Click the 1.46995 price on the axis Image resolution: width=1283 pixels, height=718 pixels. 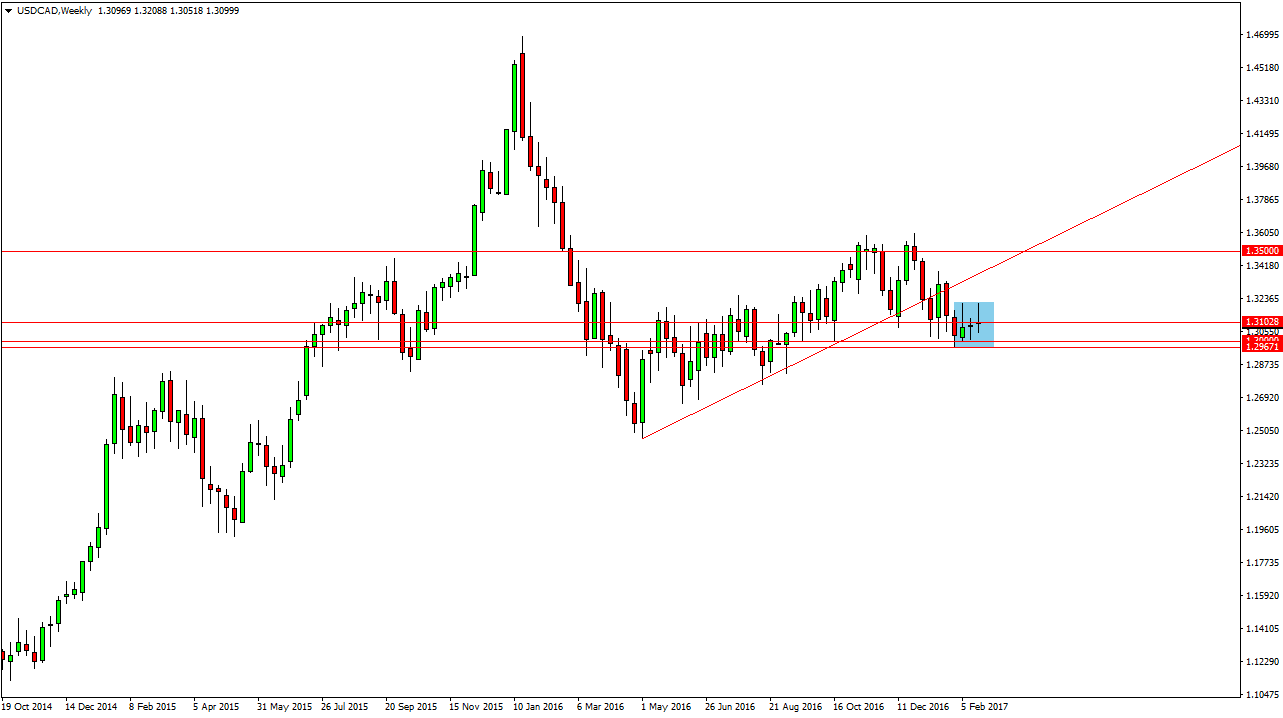click(1260, 35)
